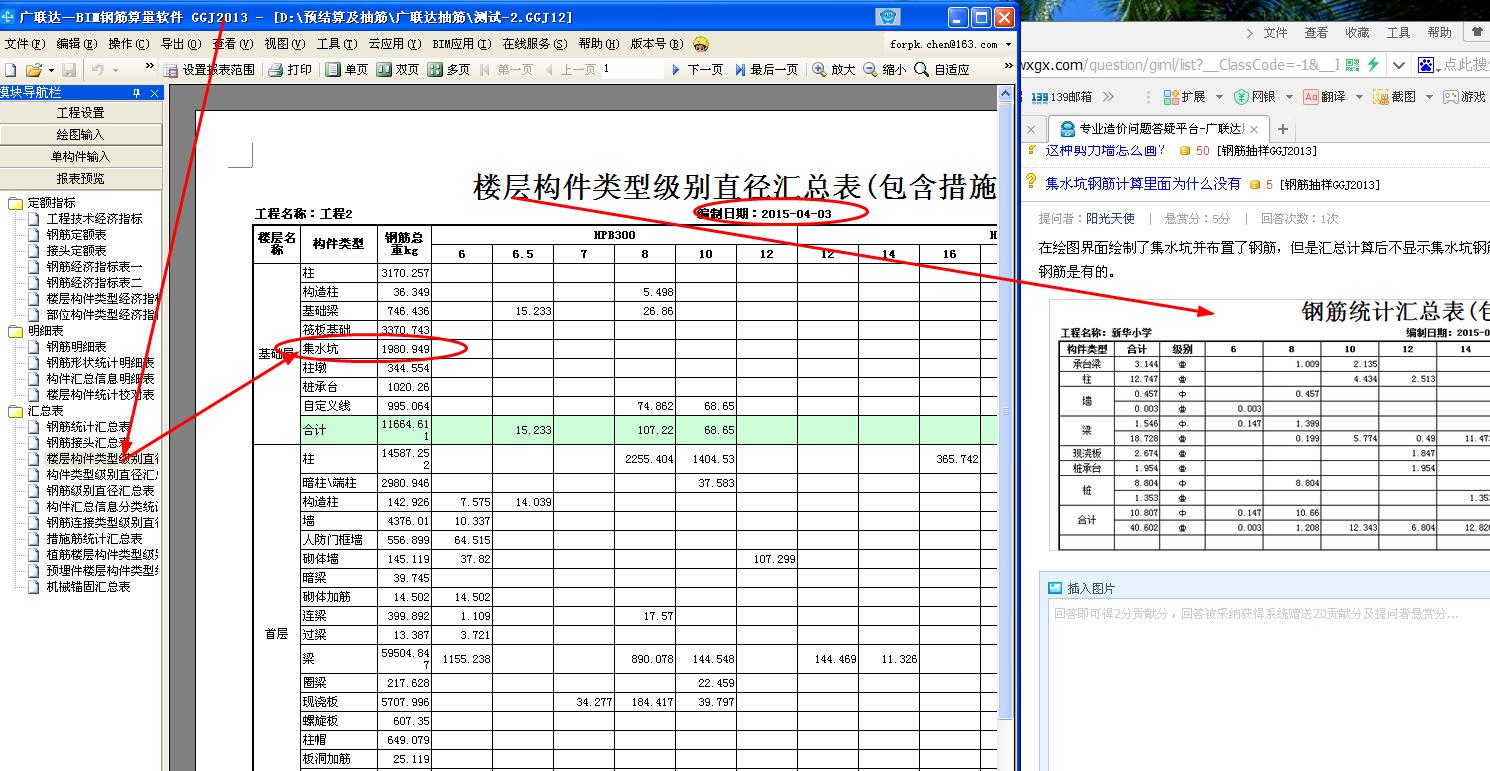Expand the toolbar overflow chevron next to undo

(x=149, y=67)
